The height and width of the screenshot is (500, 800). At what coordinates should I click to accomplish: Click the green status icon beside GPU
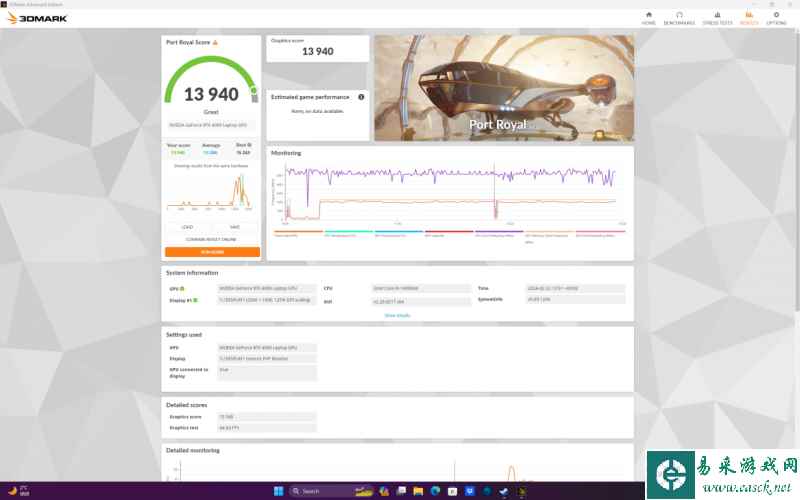click(182, 289)
